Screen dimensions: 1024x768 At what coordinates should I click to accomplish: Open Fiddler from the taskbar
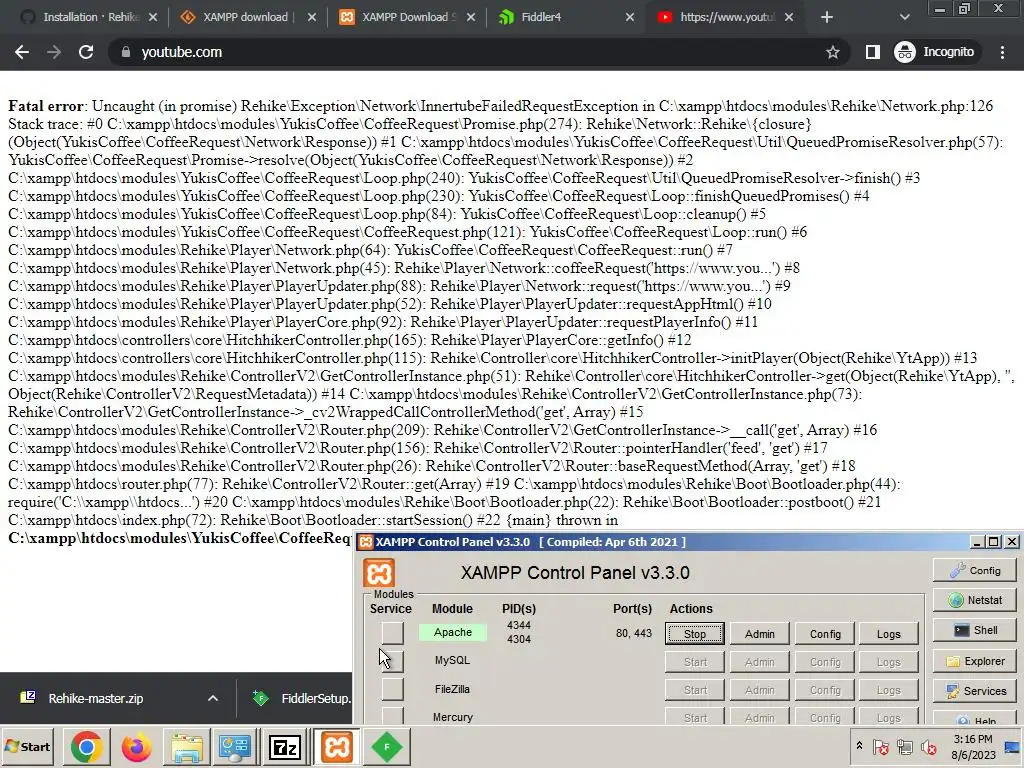click(x=387, y=747)
